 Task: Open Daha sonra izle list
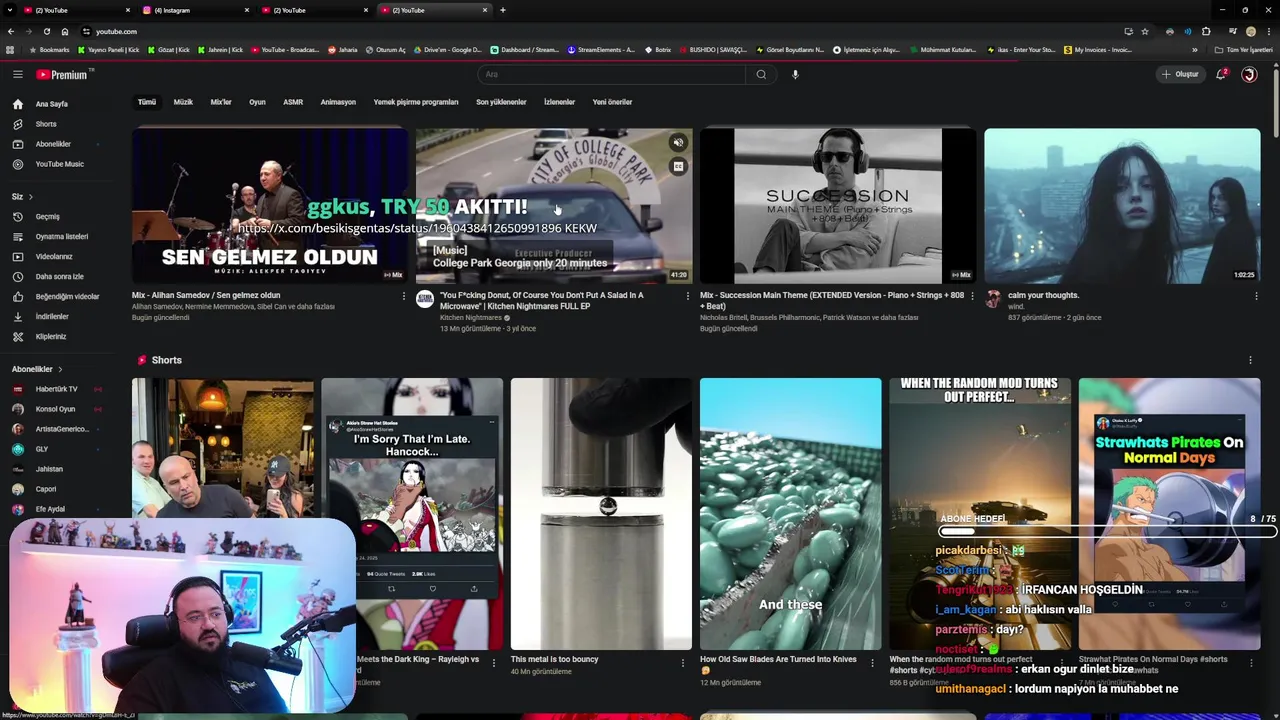(60, 276)
